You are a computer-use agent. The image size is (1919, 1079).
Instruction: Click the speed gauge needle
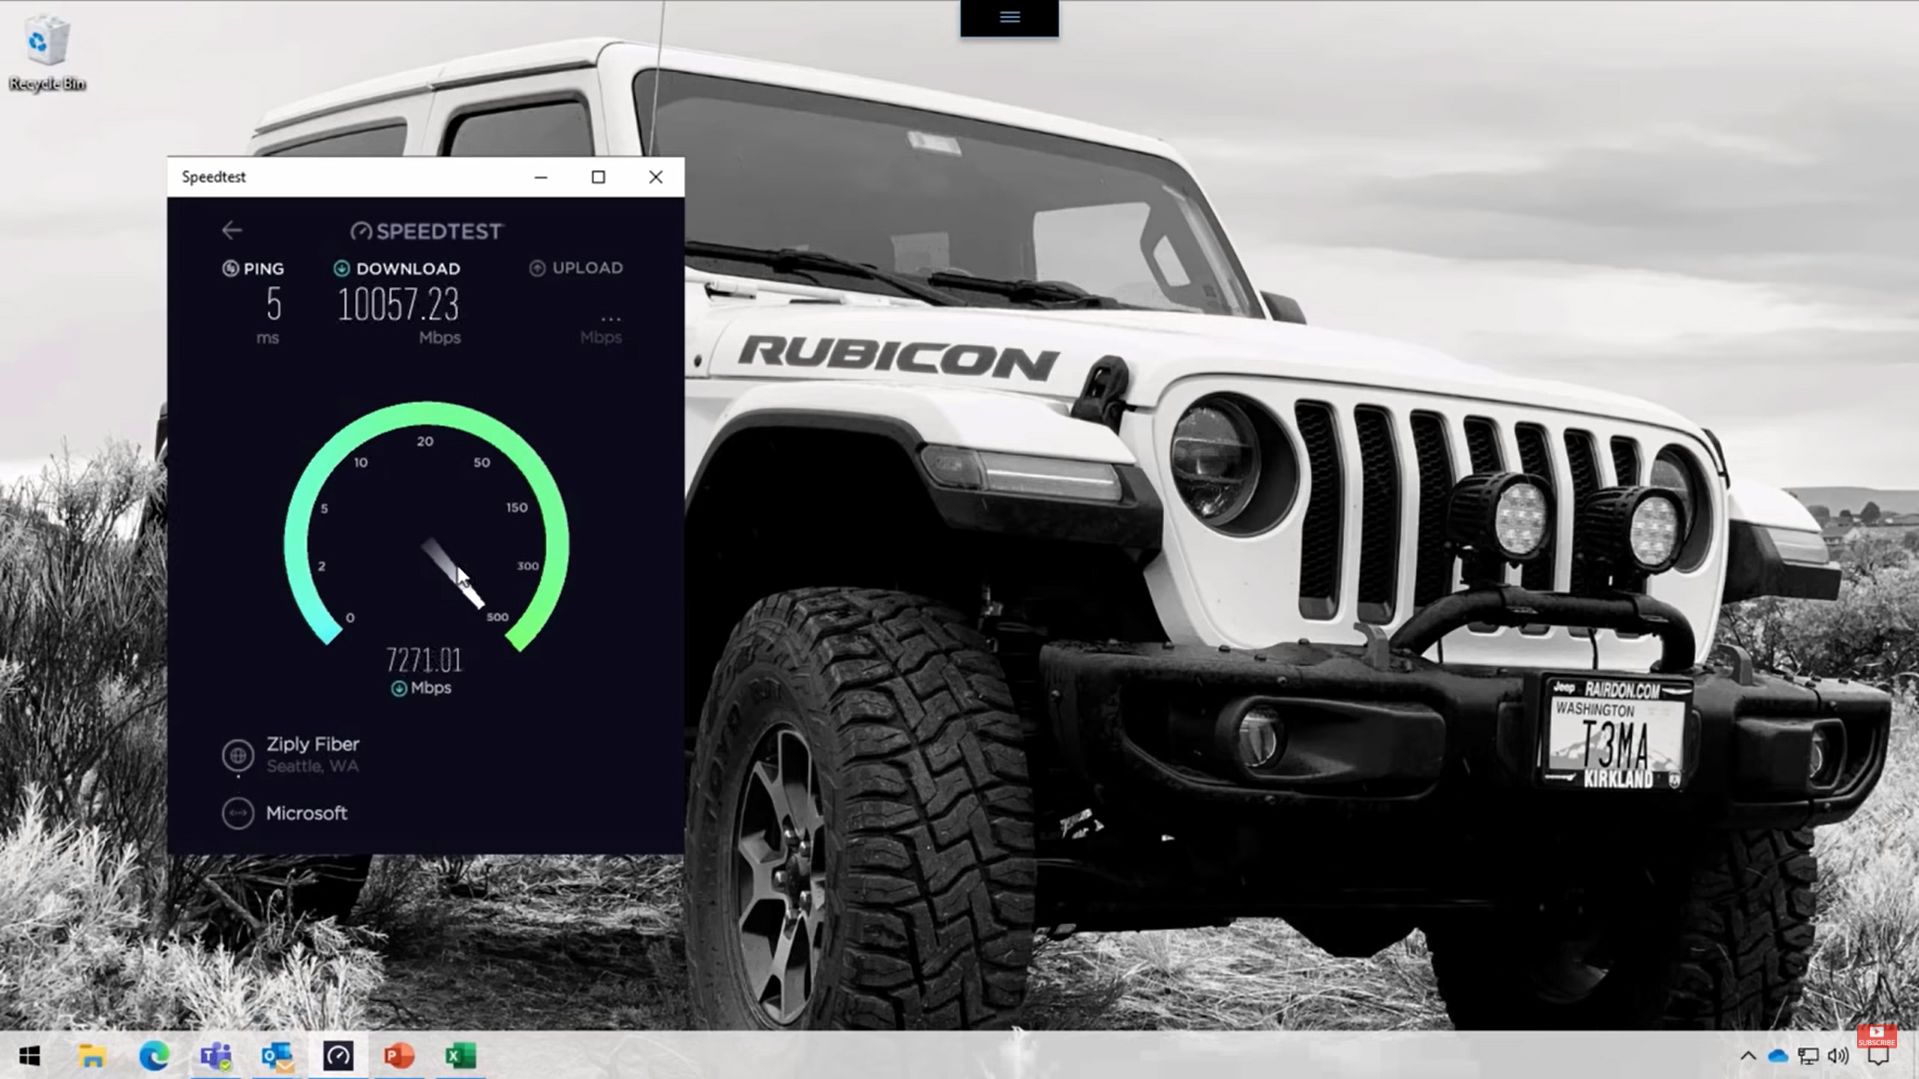[452, 572]
